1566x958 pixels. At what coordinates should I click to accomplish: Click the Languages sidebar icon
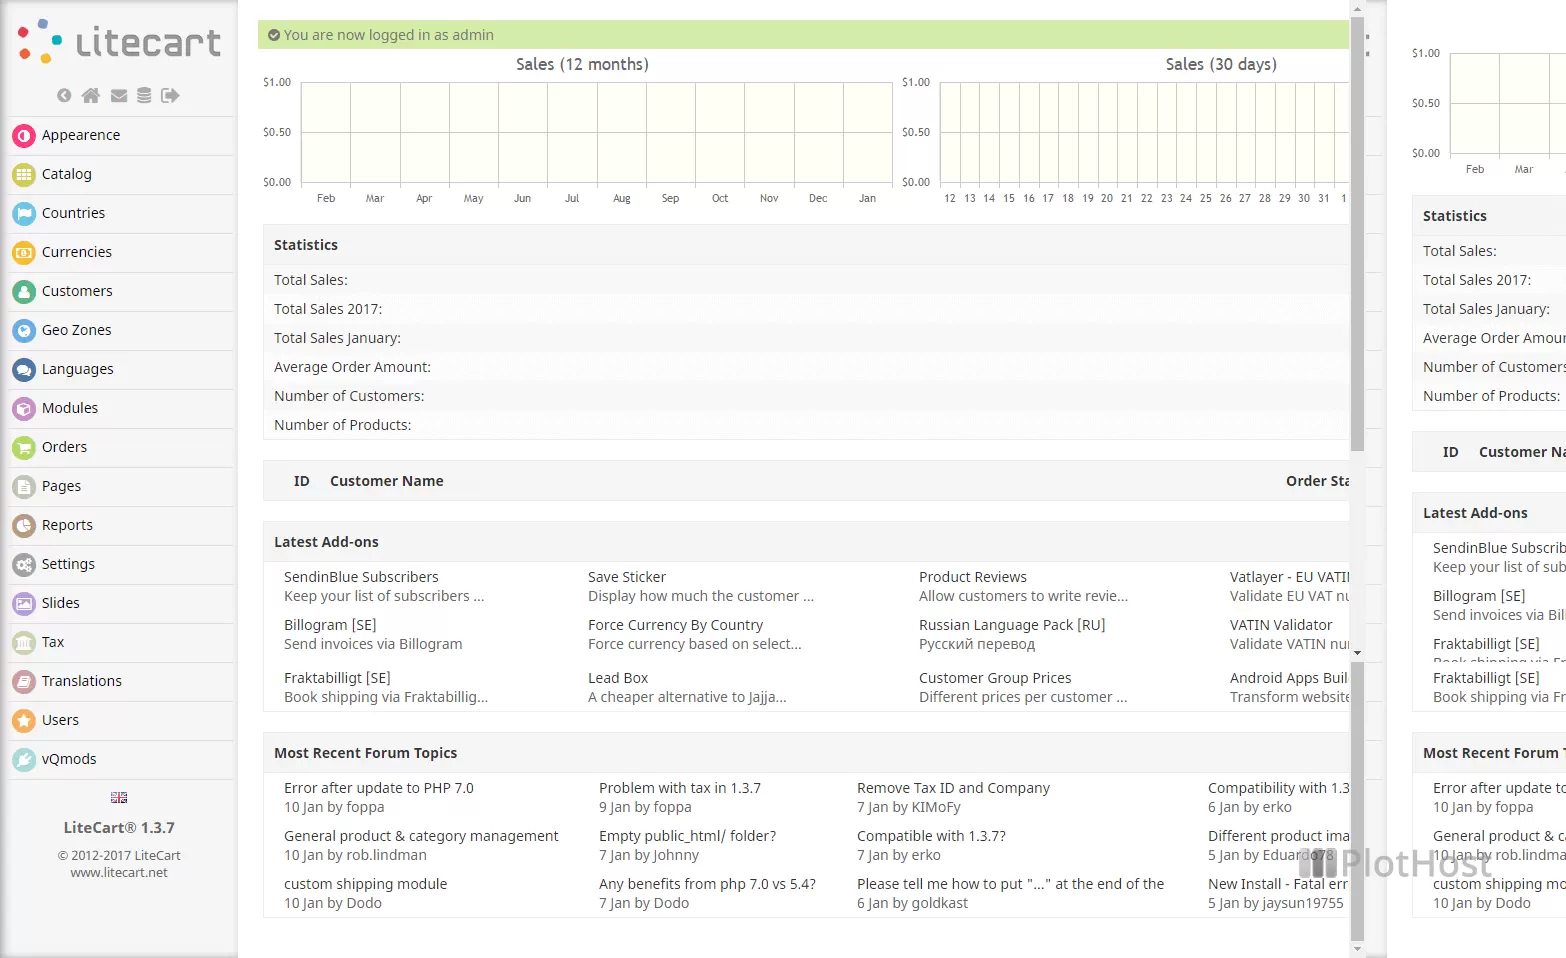[24, 369]
